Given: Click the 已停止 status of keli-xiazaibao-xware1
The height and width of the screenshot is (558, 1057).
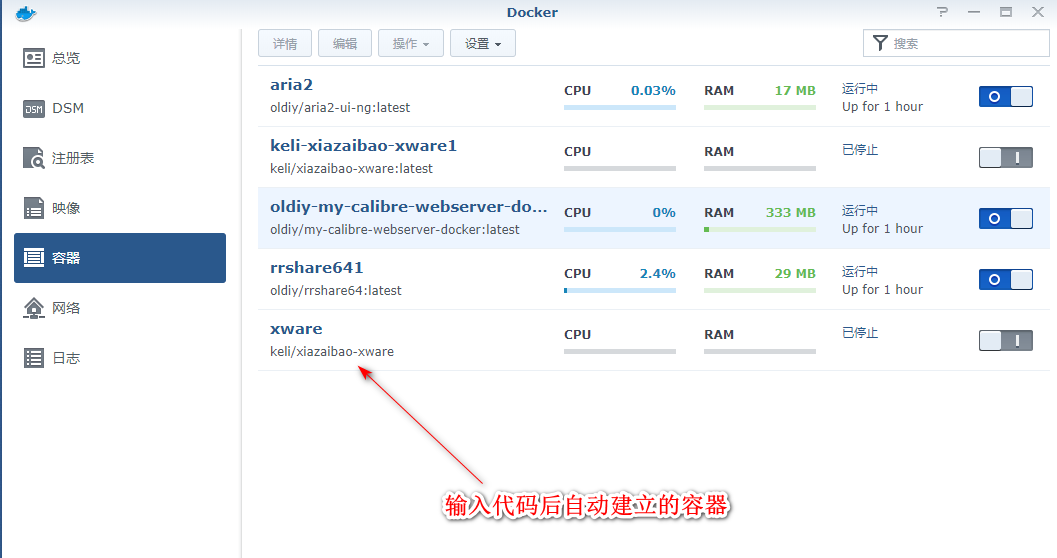Looking at the screenshot, I should pyautogui.click(x=859, y=150).
